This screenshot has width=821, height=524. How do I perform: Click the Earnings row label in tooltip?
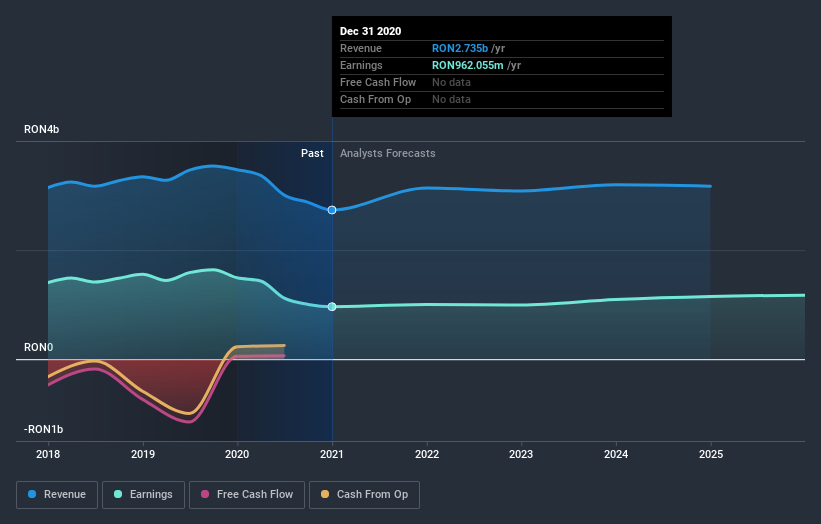pos(361,65)
